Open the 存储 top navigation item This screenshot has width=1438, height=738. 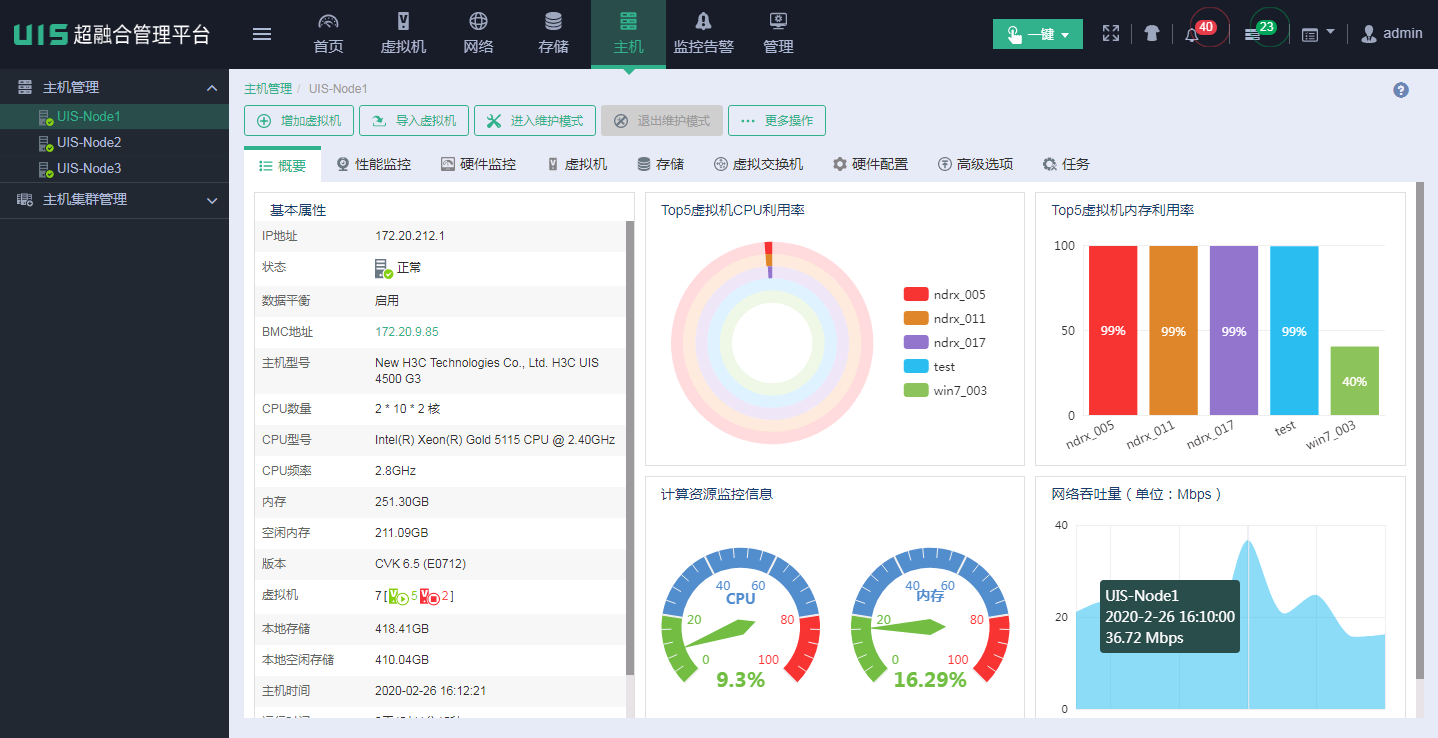(x=553, y=34)
